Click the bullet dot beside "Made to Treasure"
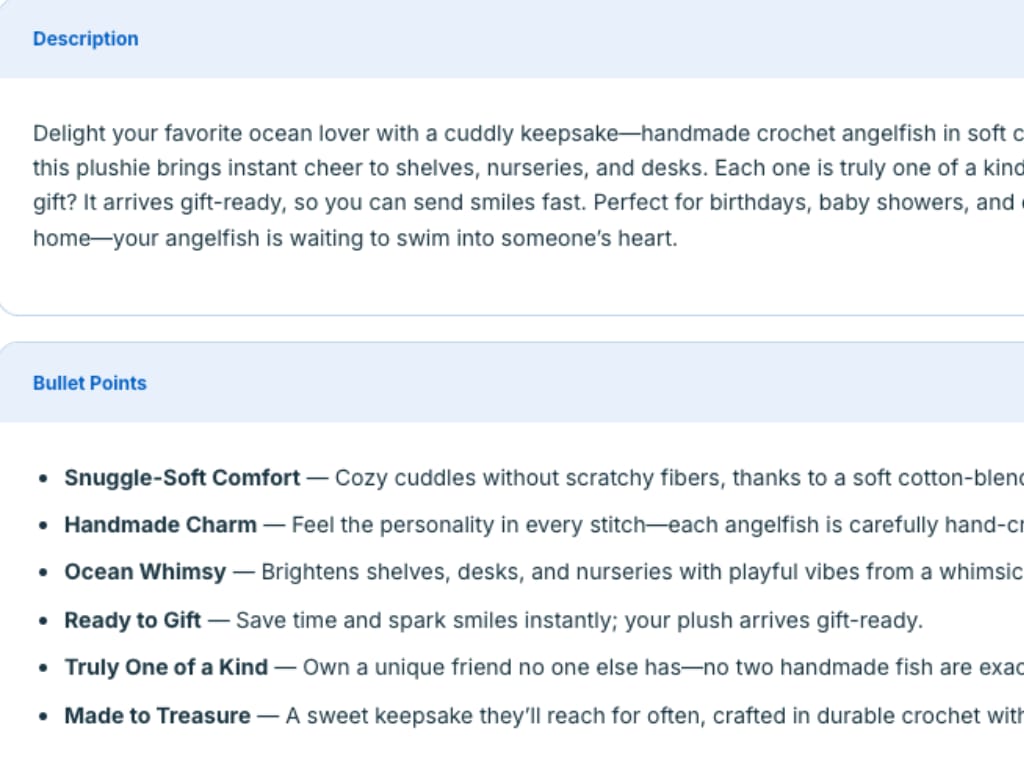 point(42,716)
